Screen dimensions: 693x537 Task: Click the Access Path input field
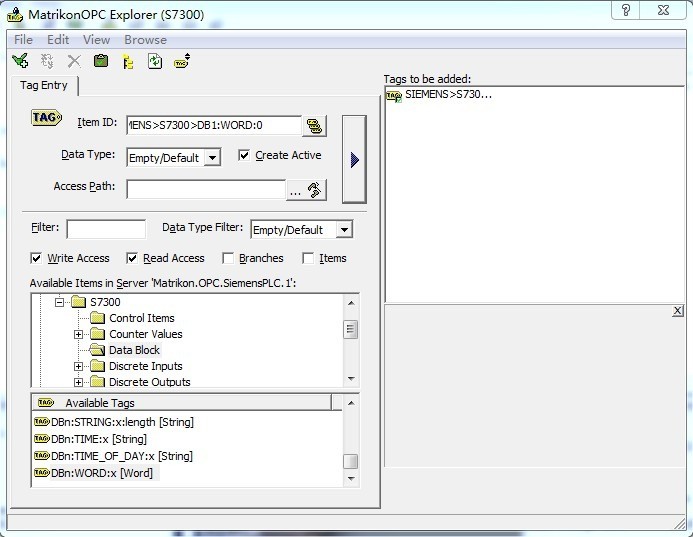pos(206,190)
